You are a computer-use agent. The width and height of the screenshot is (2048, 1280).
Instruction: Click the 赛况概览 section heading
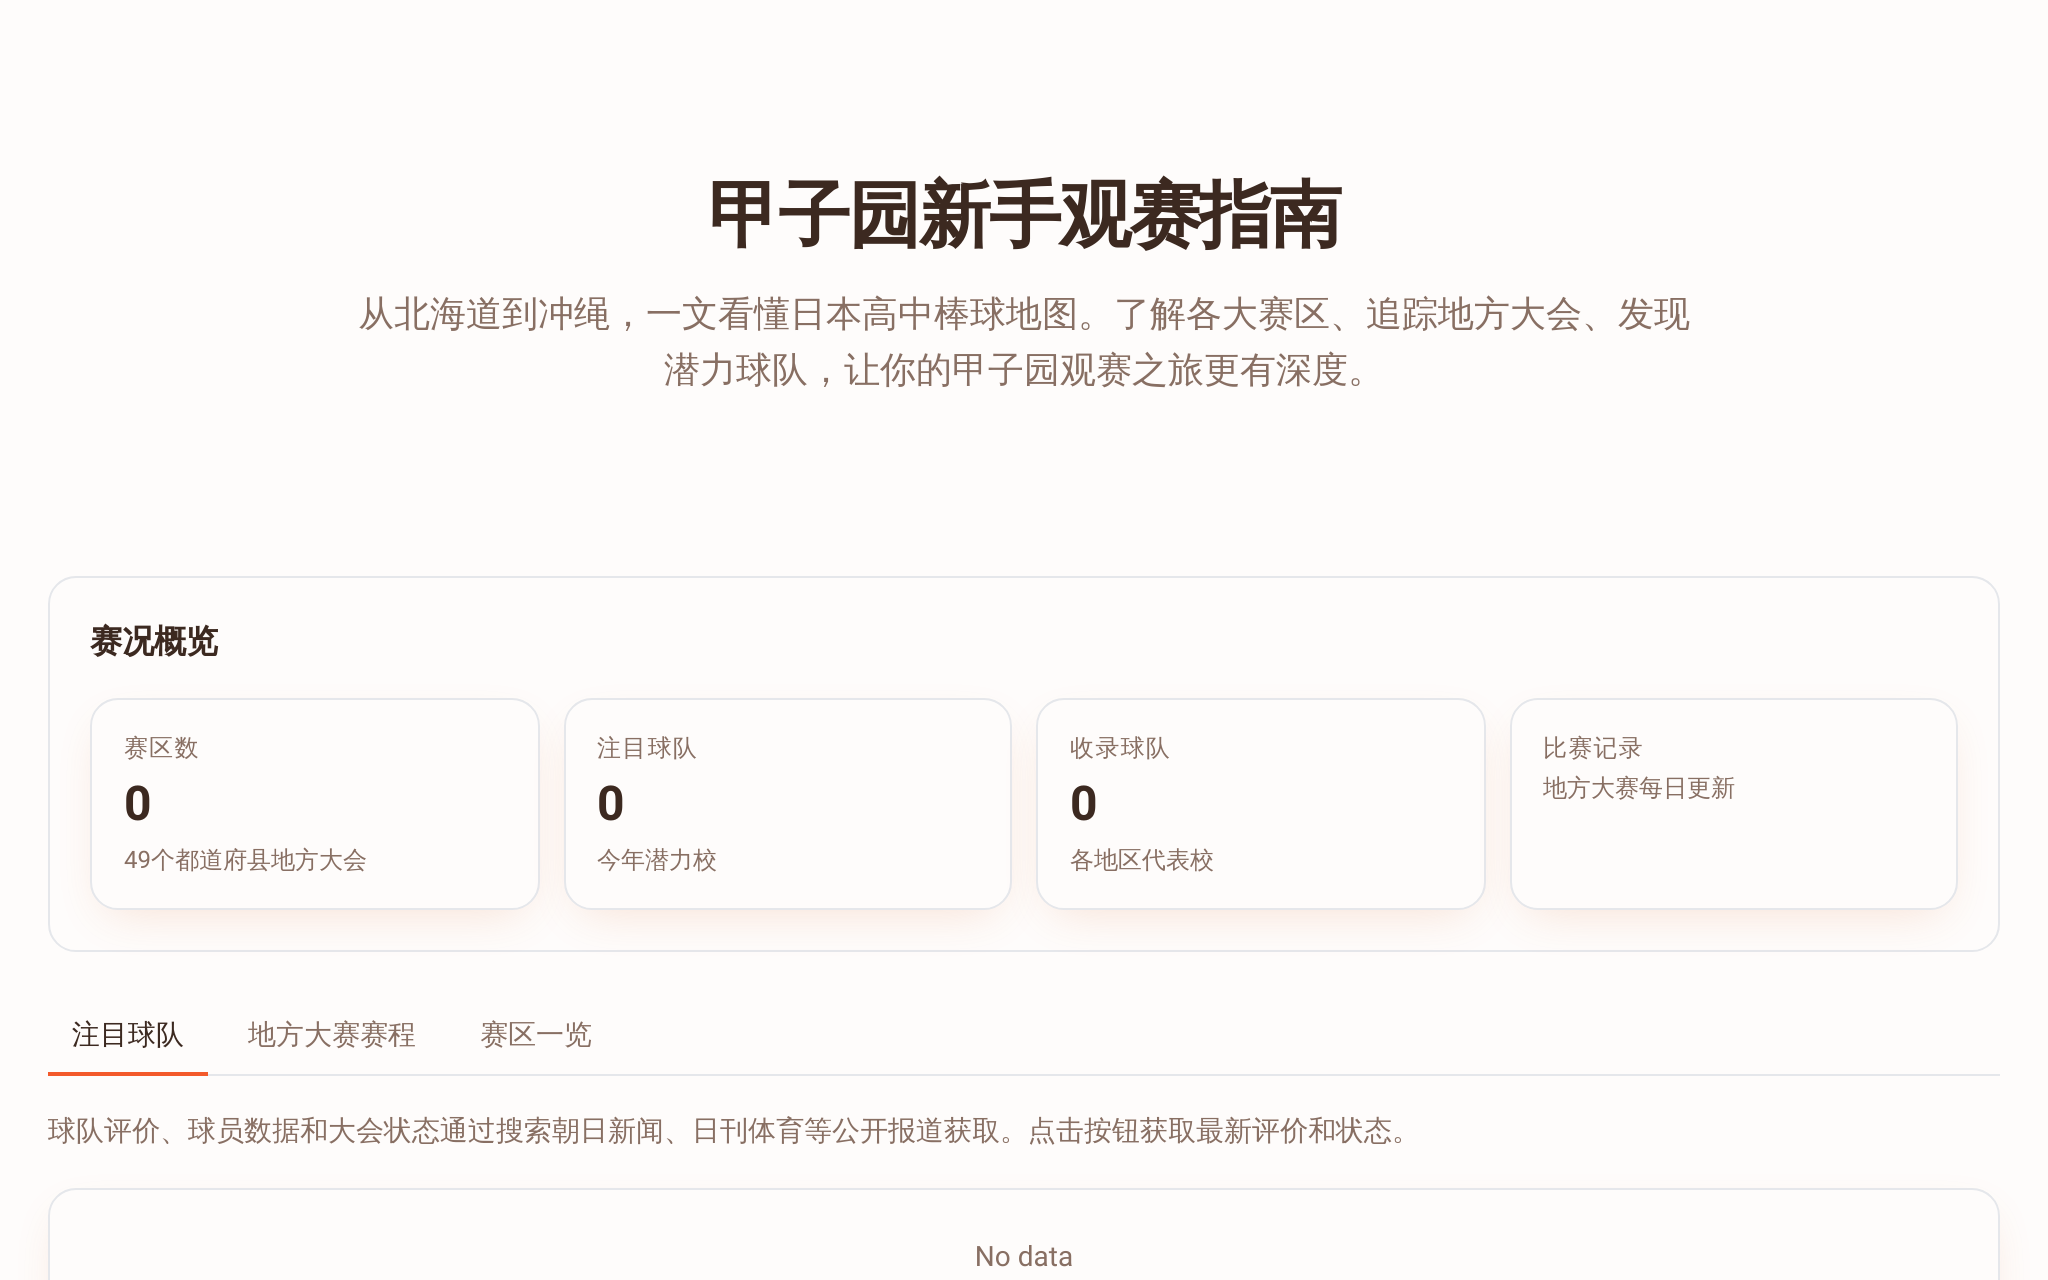154,642
